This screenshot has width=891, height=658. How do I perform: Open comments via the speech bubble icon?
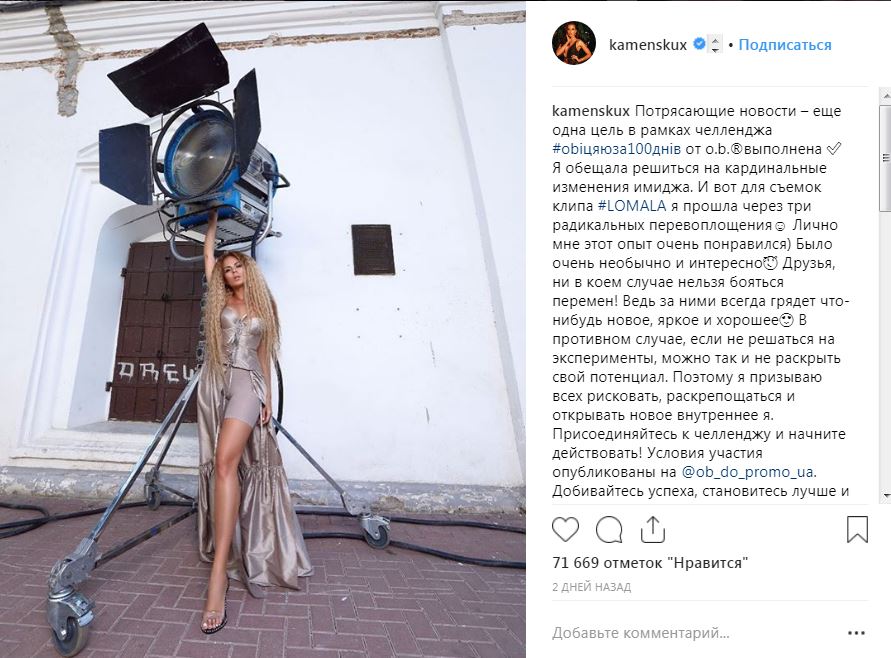click(609, 530)
